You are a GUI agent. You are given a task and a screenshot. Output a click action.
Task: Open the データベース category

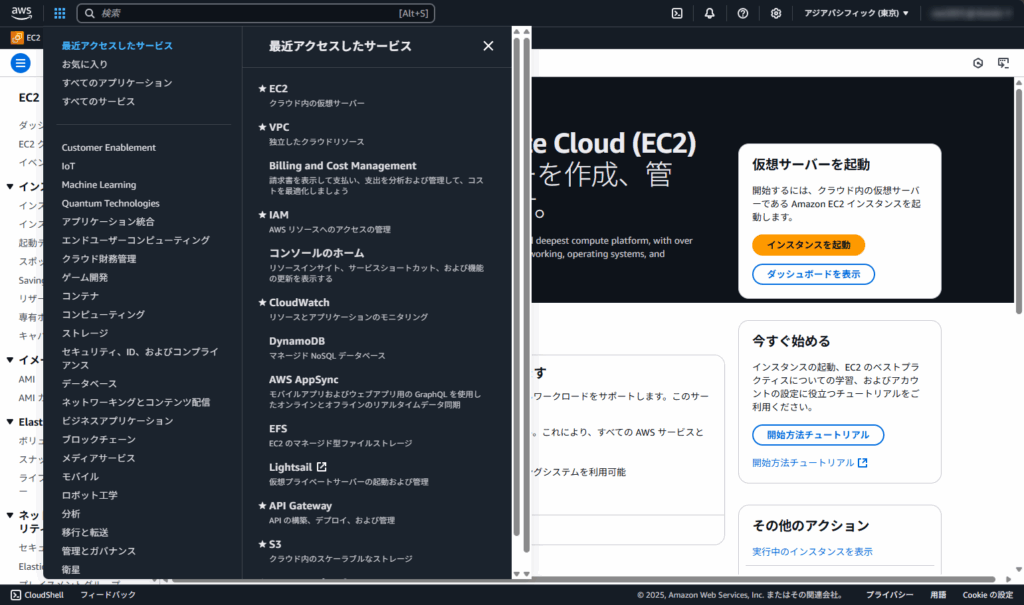click(x=89, y=384)
